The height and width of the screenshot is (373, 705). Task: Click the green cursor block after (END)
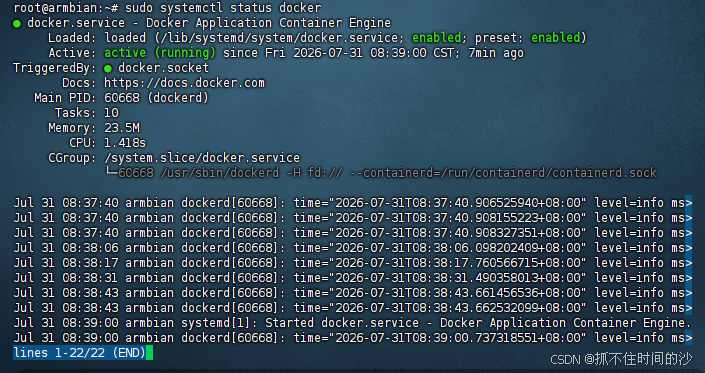(x=149, y=353)
